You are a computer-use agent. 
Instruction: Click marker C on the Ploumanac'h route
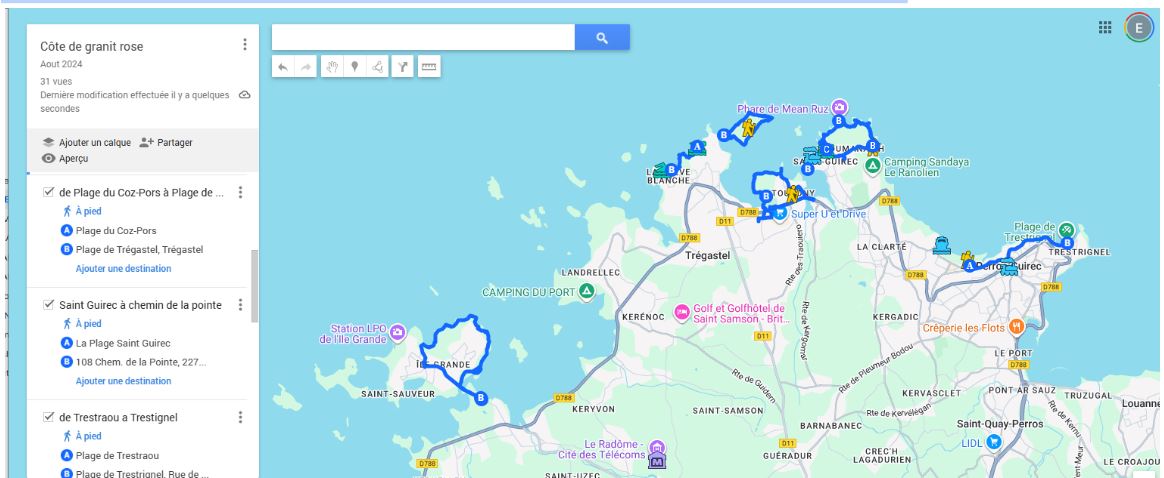[825, 149]
